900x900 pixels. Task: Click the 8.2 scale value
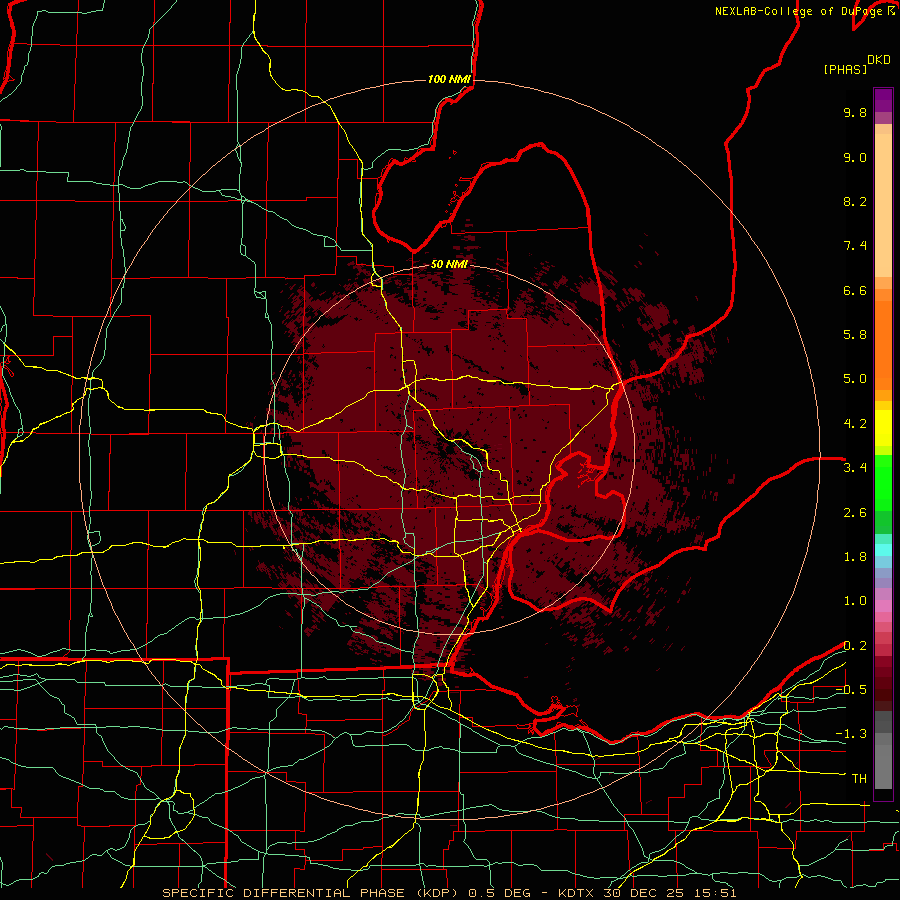coord(855,201)
